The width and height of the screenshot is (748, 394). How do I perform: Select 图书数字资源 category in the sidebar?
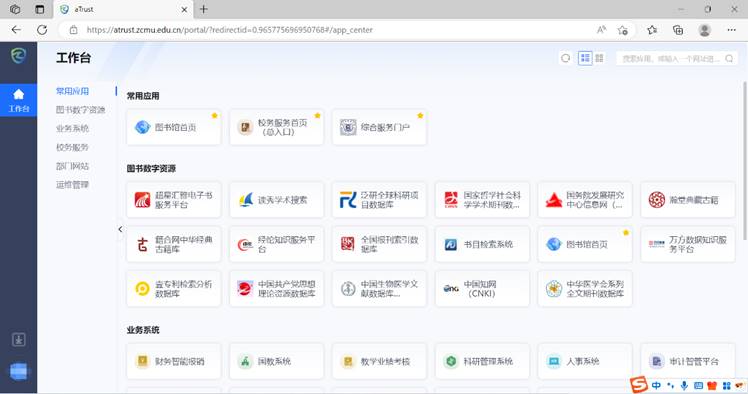80,110
